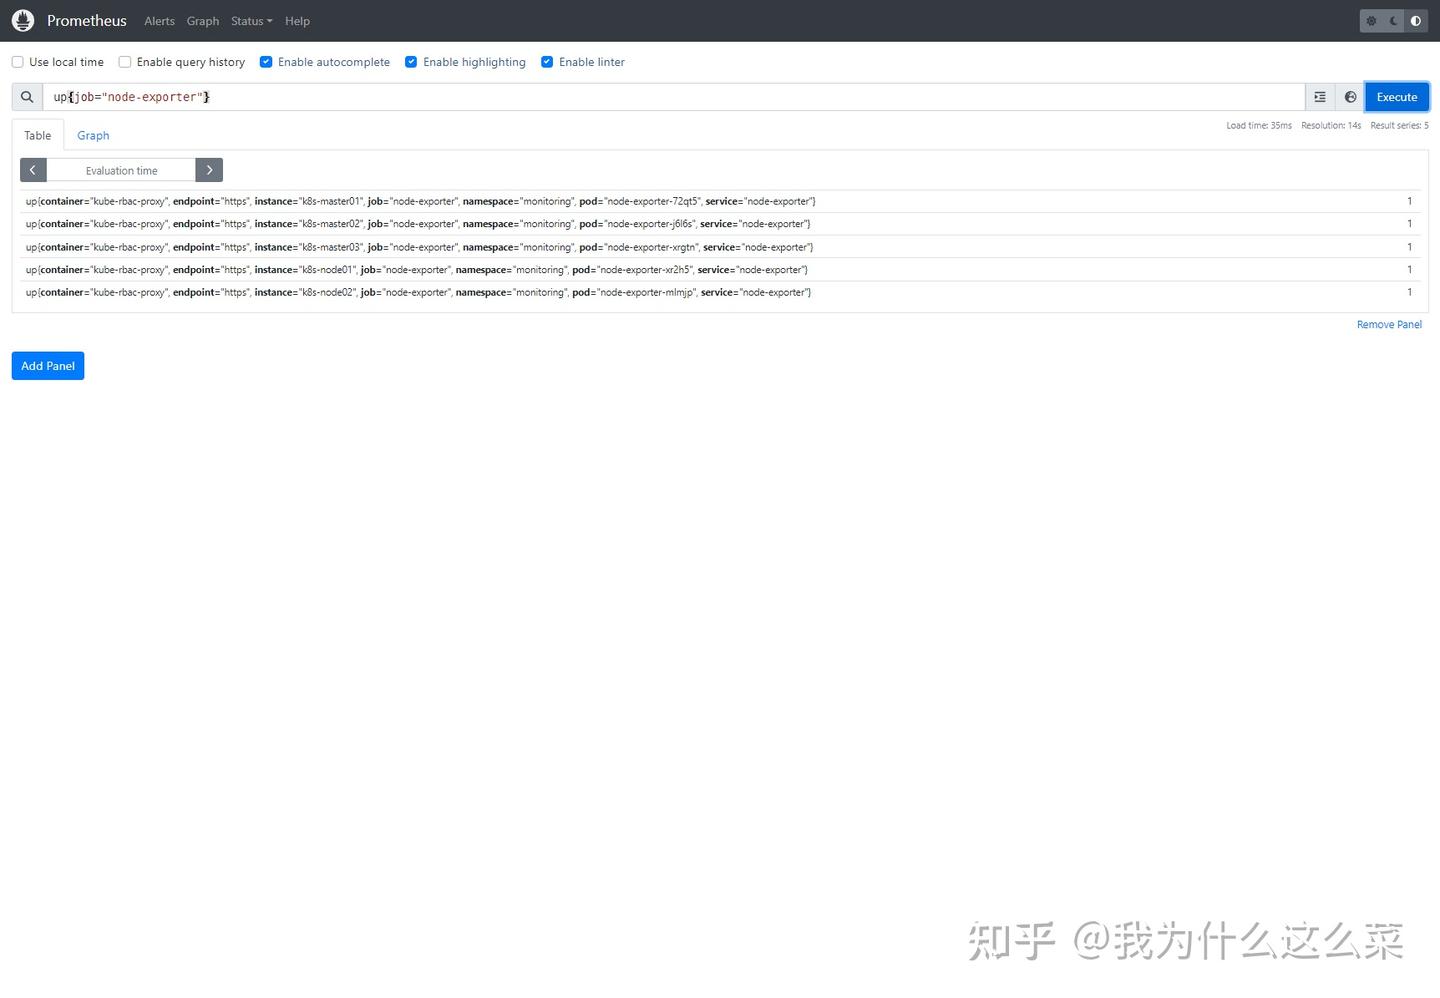Click inside the Evaluation time field
The image size is (1440, 998).
pyautogui.click(x=121, y=169)
